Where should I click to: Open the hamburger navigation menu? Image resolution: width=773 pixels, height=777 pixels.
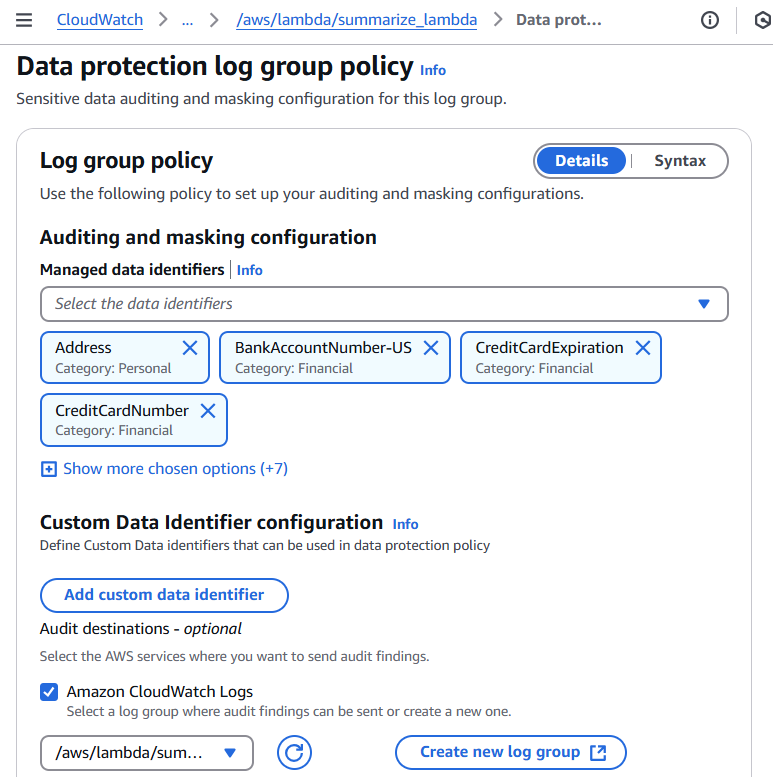pyautogui.click(x=25, y=20)
